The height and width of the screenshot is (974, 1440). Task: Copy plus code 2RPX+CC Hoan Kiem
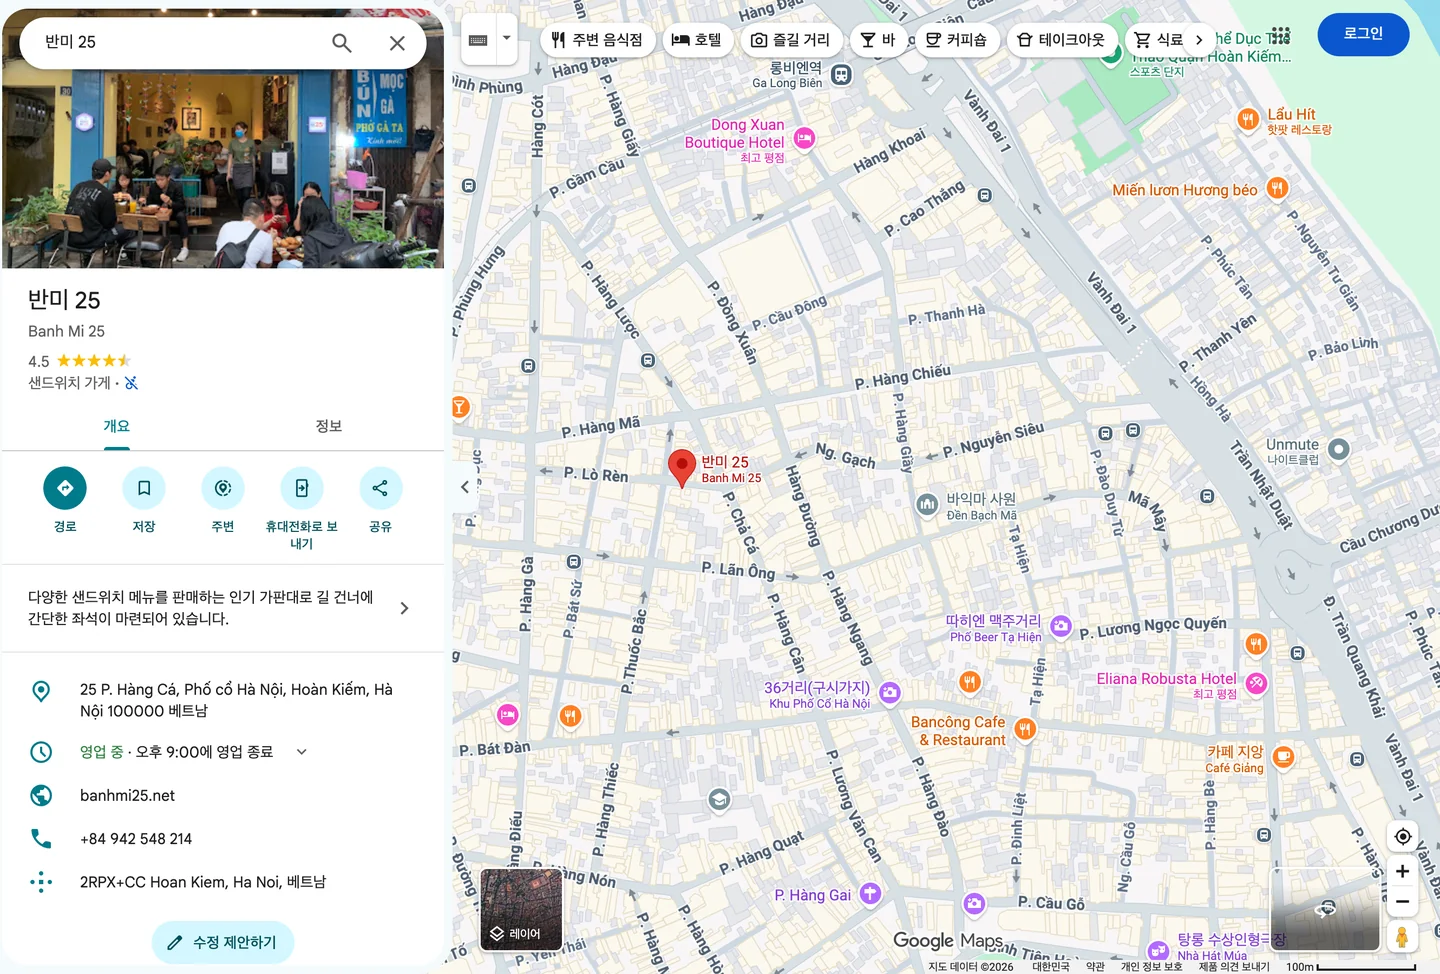tap(203, 882)
